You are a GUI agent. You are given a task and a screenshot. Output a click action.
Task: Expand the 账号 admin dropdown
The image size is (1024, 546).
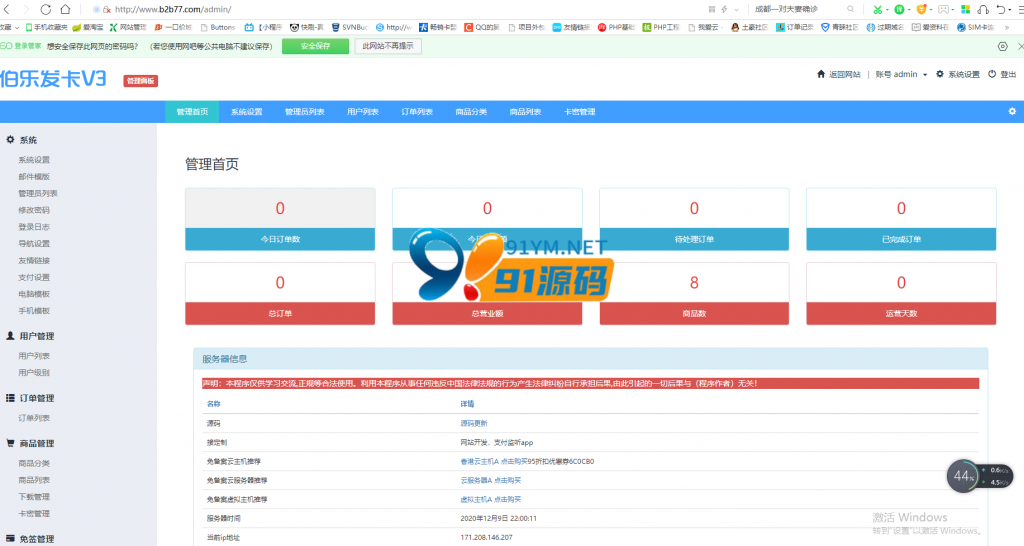901,74
